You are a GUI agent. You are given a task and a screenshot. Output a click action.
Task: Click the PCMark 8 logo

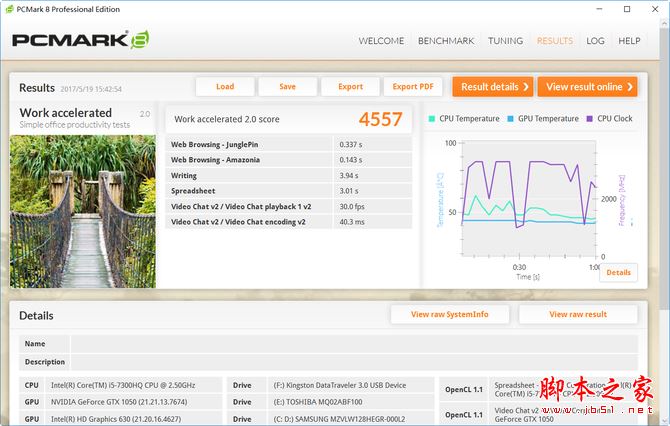tap(80, 40)
